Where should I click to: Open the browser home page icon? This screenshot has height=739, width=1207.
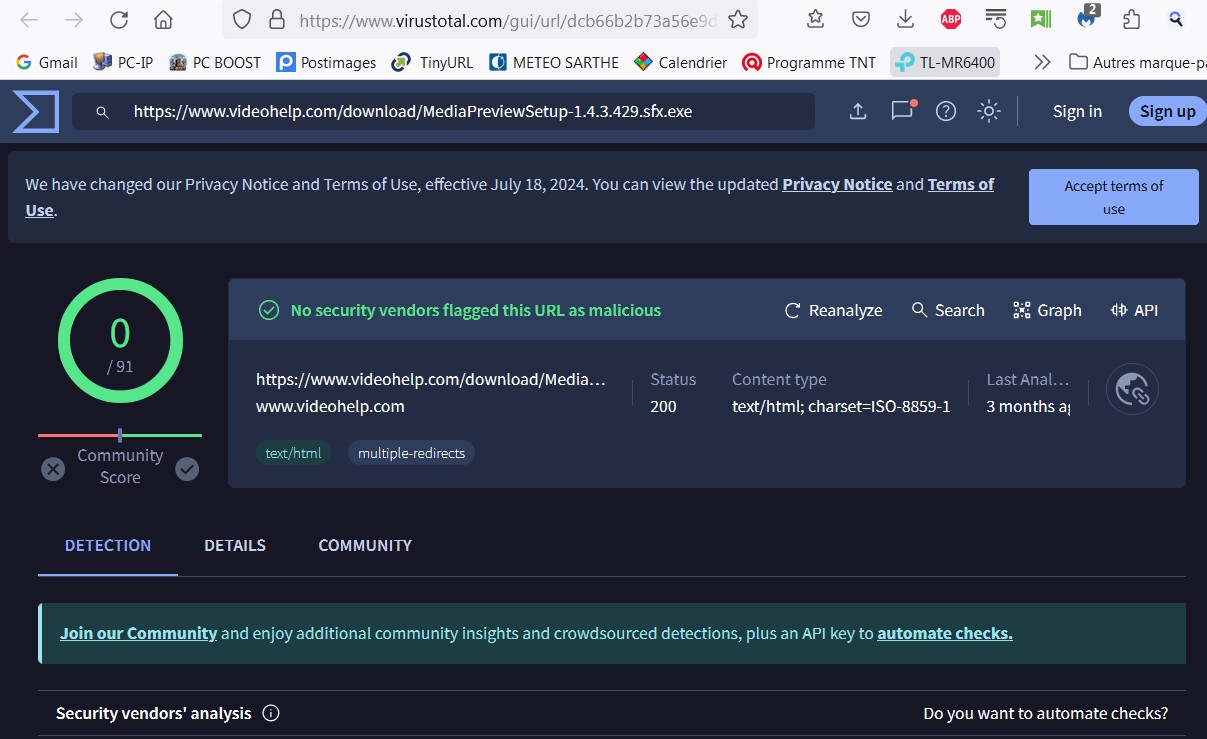point(163,20)
